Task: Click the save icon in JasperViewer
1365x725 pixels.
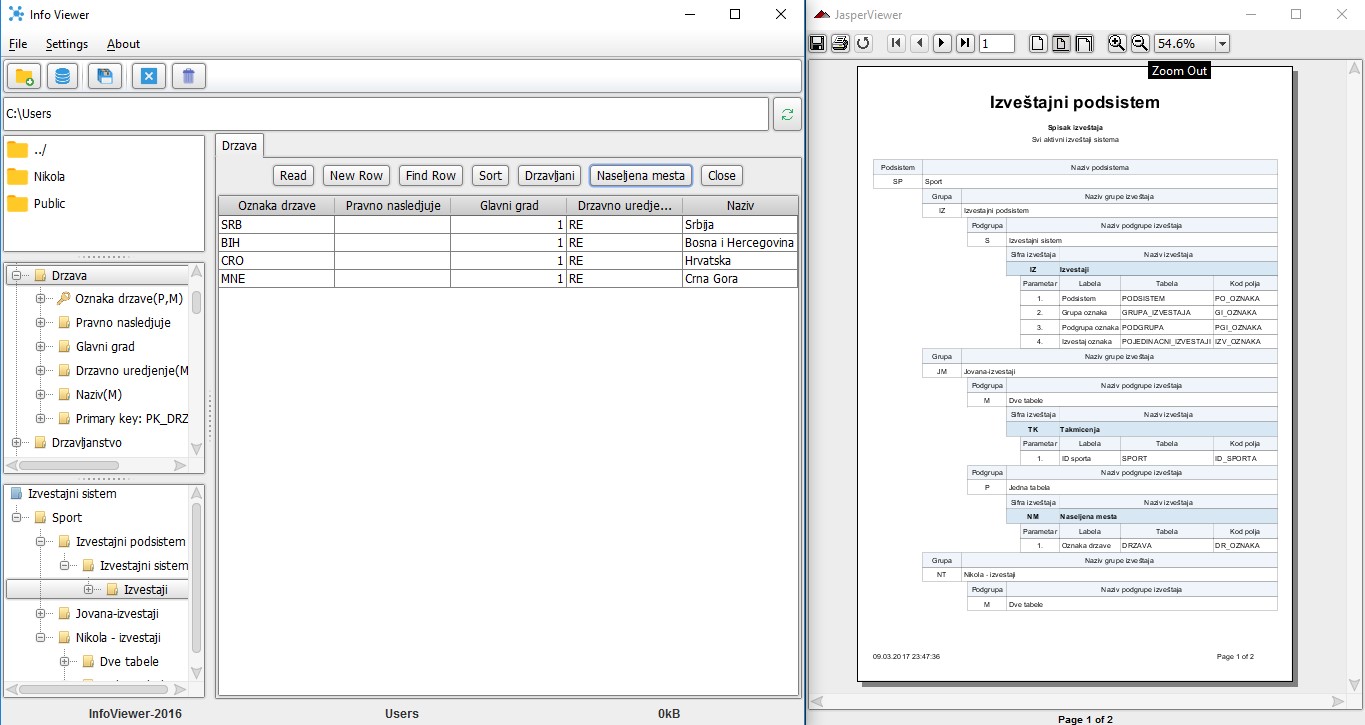Action: (817, 43)
